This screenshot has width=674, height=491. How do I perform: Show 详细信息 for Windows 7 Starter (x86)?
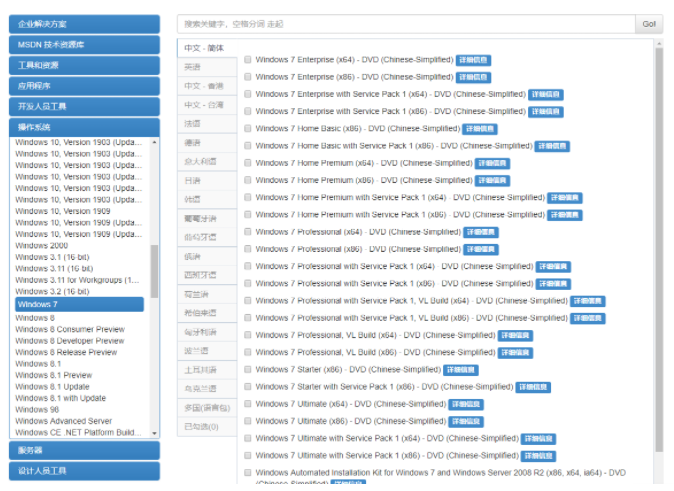[x=461, y=370]
